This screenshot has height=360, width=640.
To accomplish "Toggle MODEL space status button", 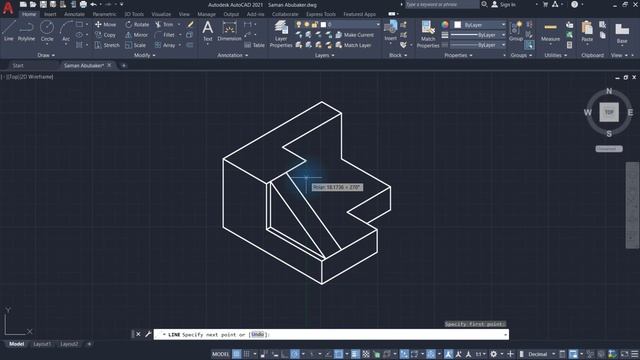I will [220, 354].
